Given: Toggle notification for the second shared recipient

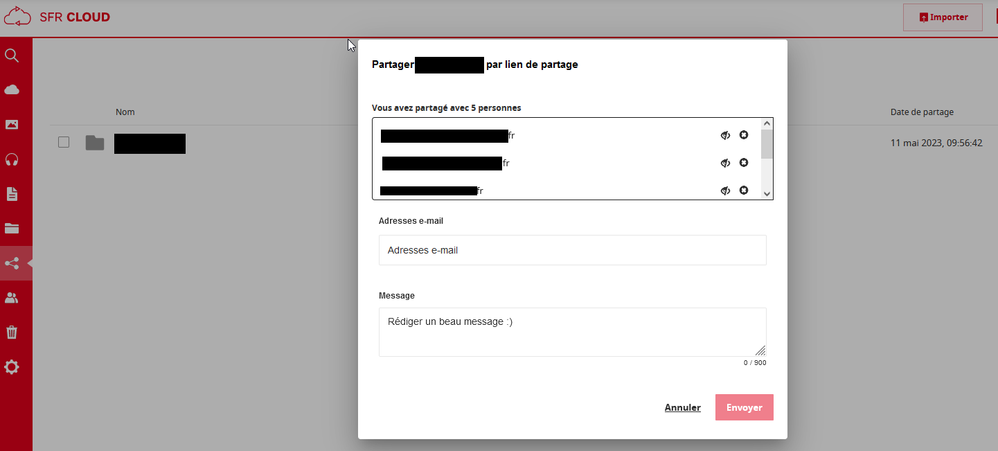Looking at the screenshot, I should point(725,163).
